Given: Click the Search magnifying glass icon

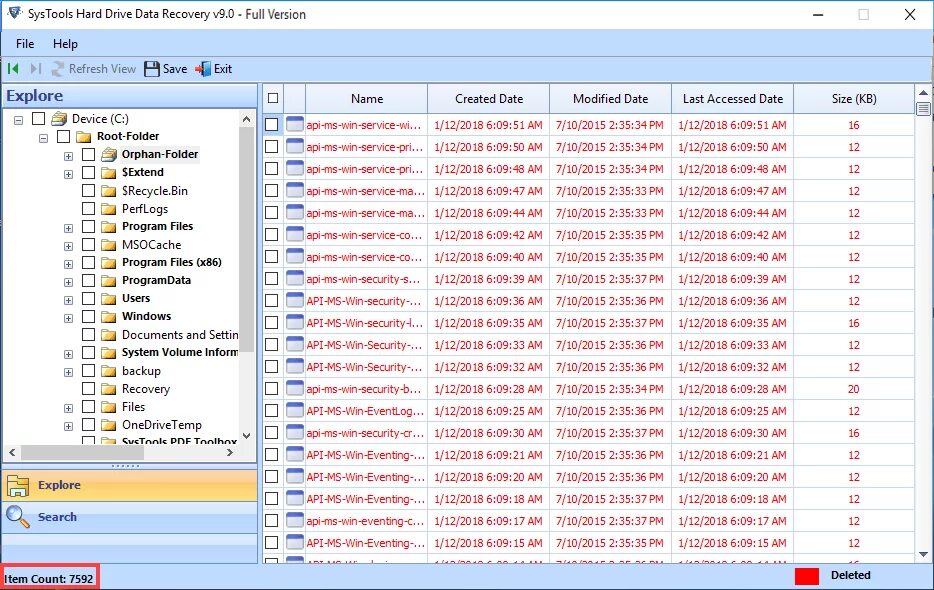Looking at the screenshot, I should [17, 517].
